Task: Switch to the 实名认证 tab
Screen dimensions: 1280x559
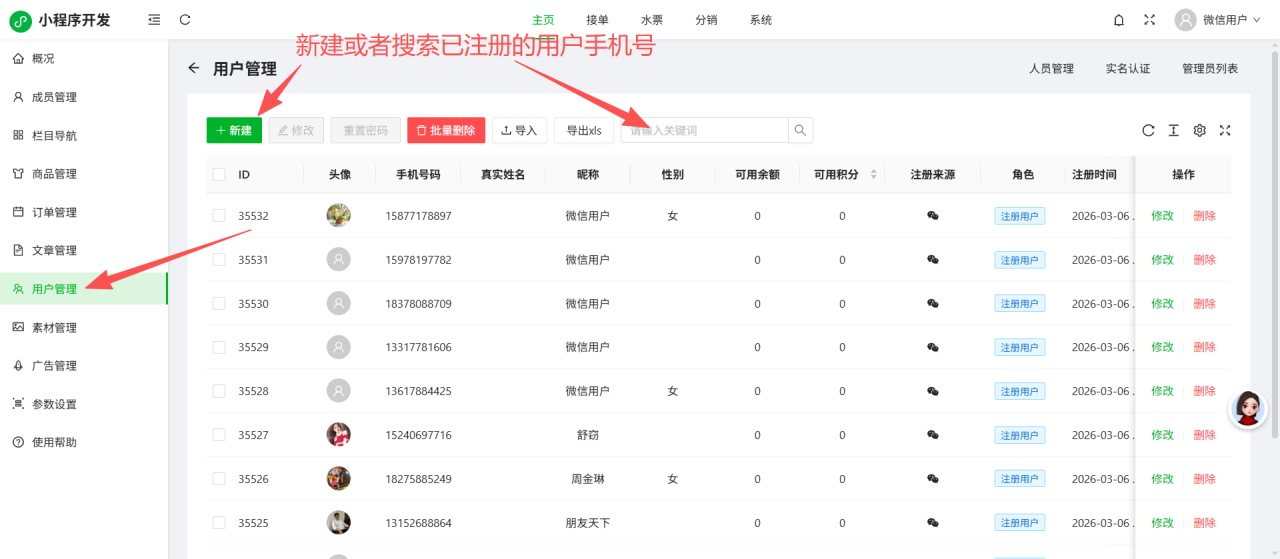Action: click(x=1127, y=69)
